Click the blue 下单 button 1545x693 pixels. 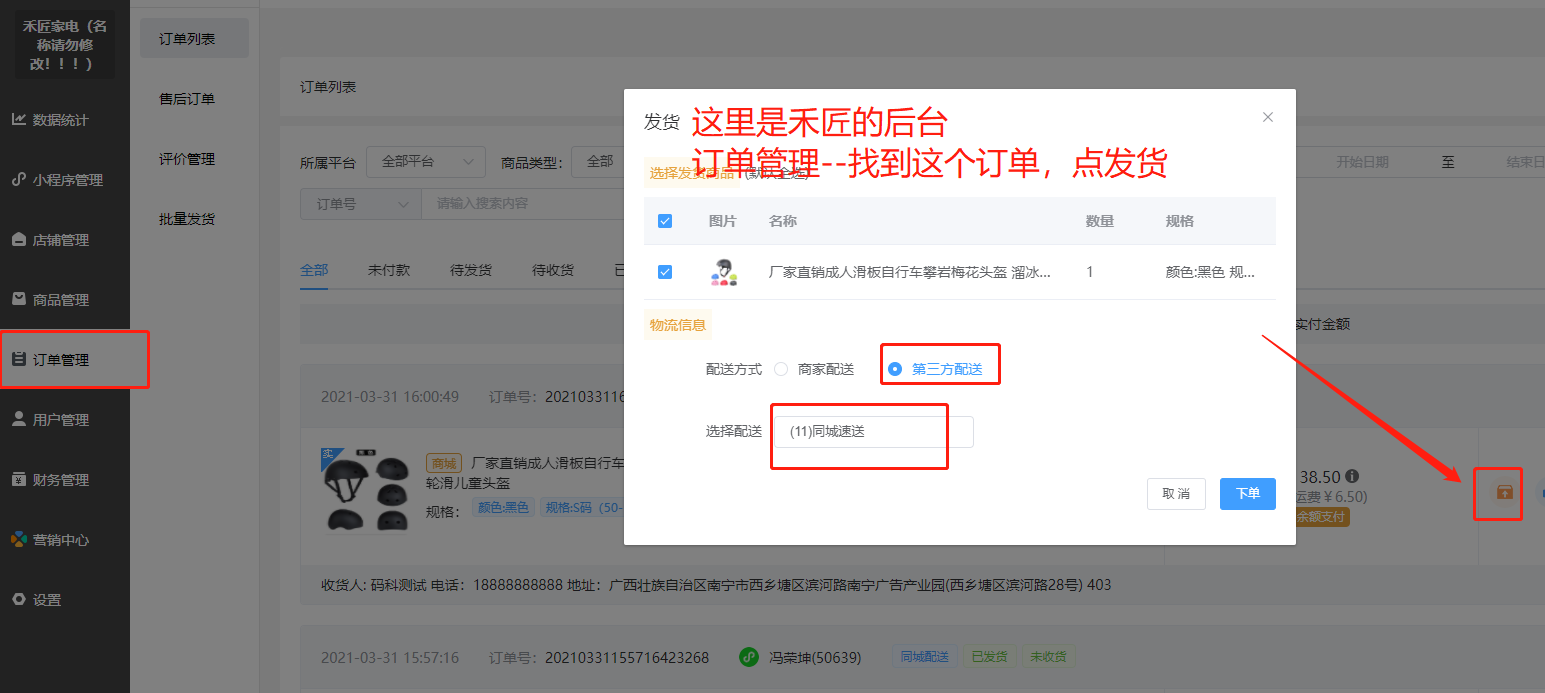1248,494
